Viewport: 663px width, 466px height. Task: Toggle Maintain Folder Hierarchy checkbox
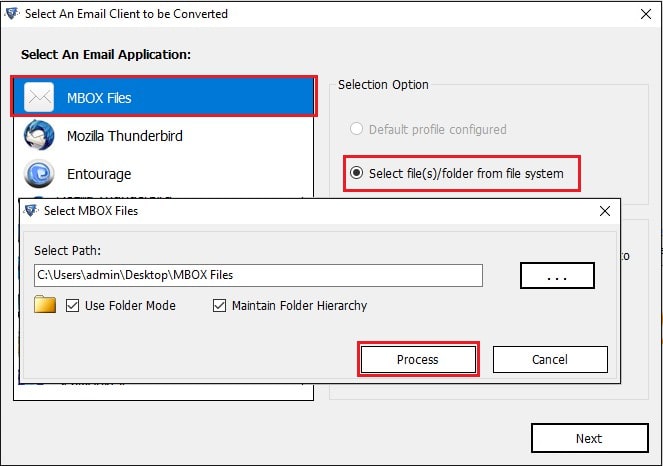coord(219,305)
